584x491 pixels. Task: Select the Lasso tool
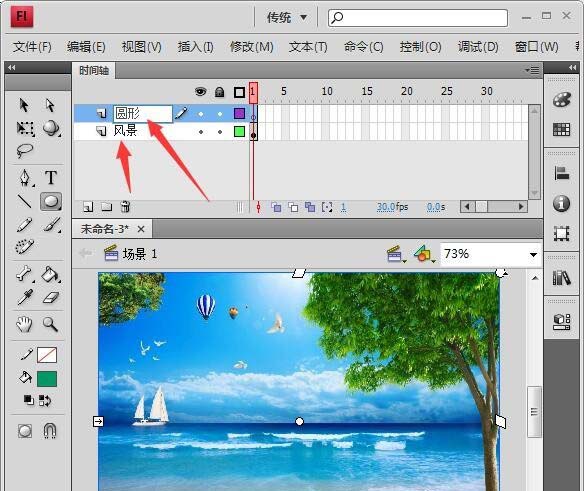25,151
